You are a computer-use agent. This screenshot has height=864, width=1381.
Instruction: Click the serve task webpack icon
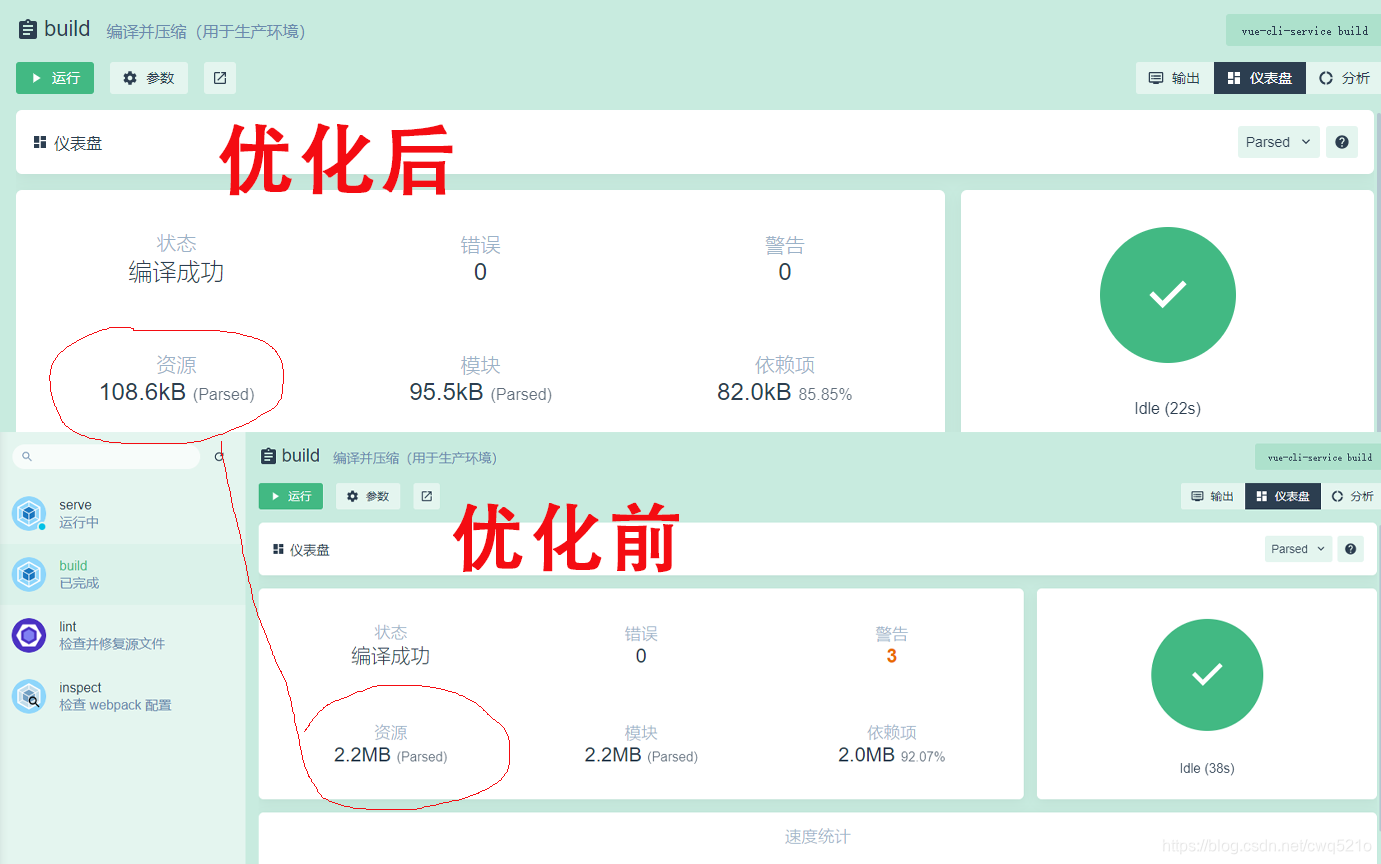point(29,514)
